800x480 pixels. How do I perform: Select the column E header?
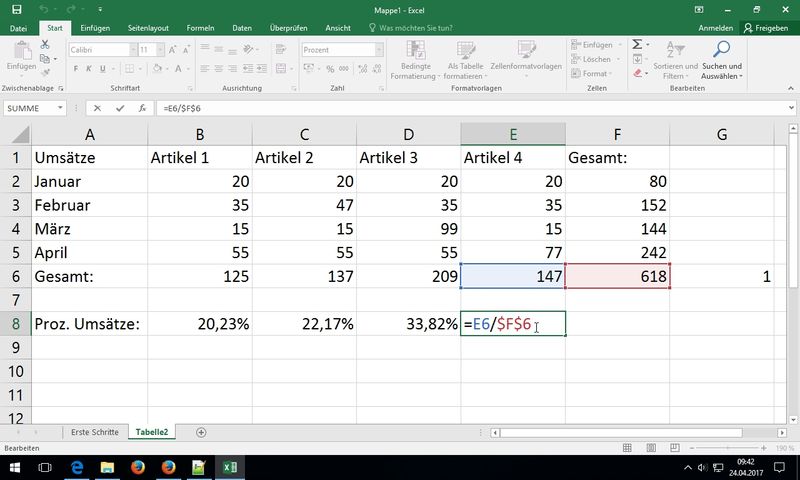[513, 135]
